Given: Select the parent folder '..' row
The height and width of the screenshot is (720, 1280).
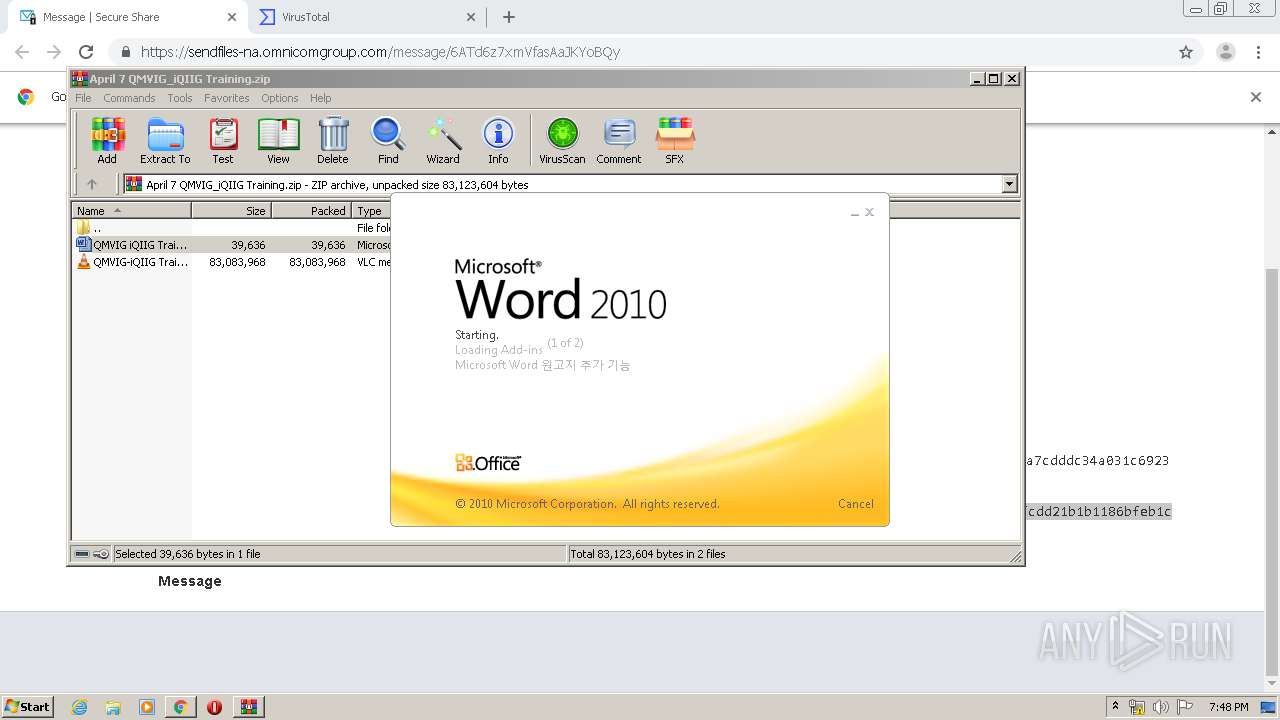Looking at the screenshot, I should tap(231, 228).
